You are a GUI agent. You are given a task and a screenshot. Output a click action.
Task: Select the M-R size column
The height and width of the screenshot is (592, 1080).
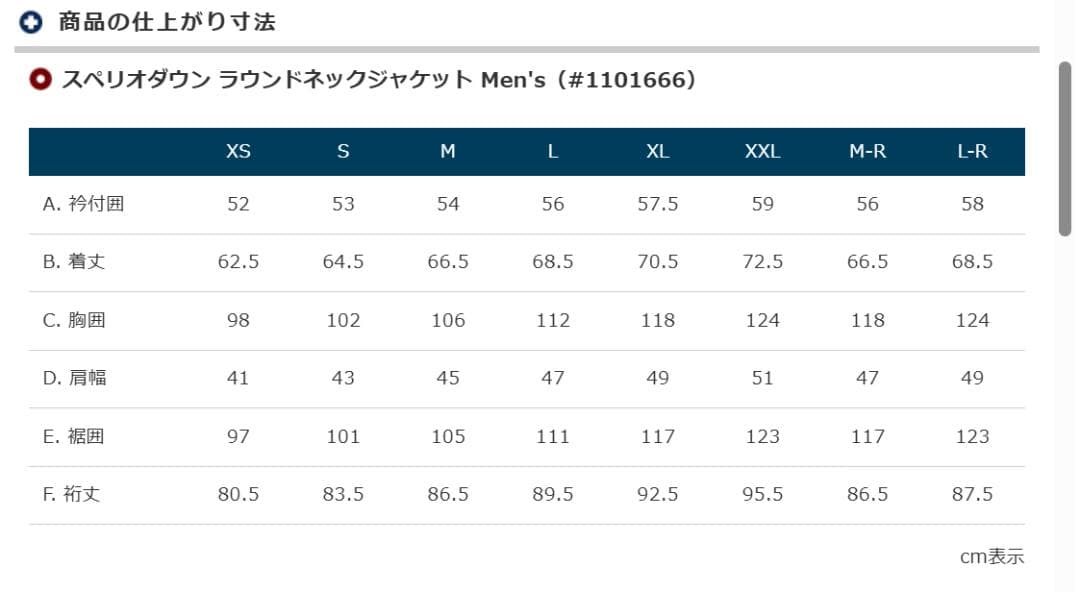coord(867,151)
